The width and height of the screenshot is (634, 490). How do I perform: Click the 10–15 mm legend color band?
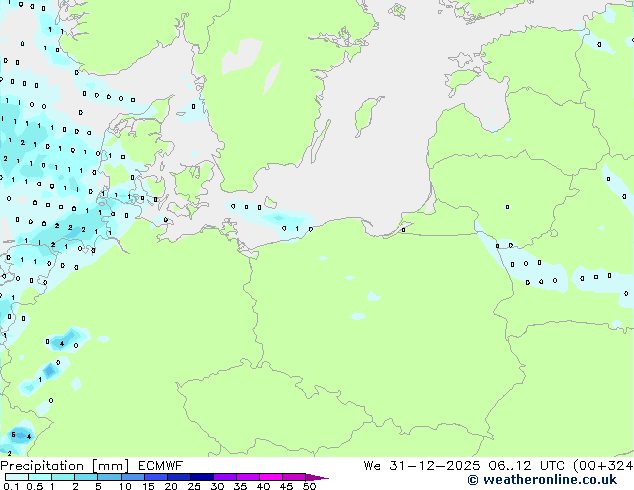132,477
